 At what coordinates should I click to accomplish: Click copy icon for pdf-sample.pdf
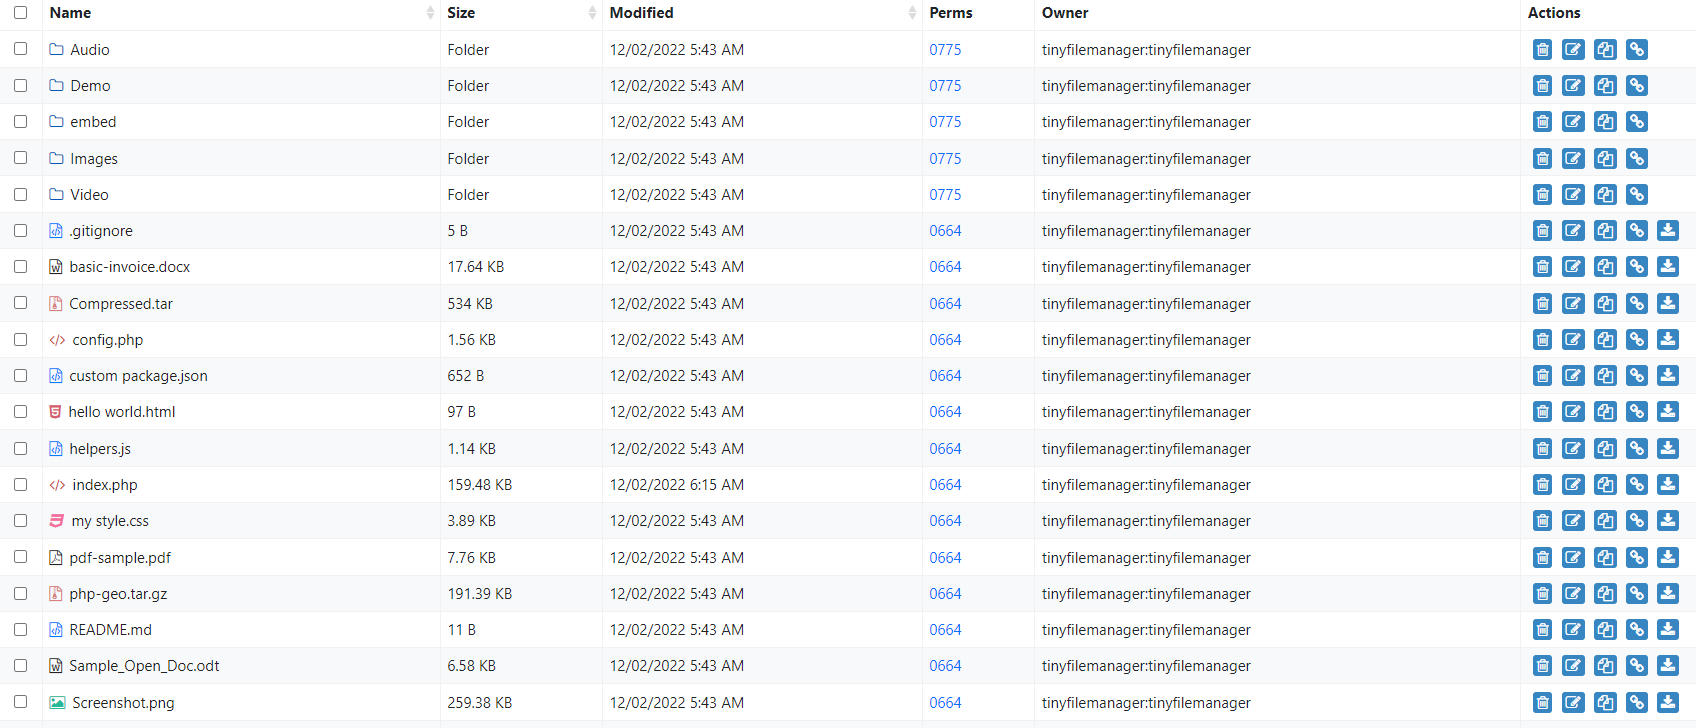pyautogui.click(x=1605, y=558)
